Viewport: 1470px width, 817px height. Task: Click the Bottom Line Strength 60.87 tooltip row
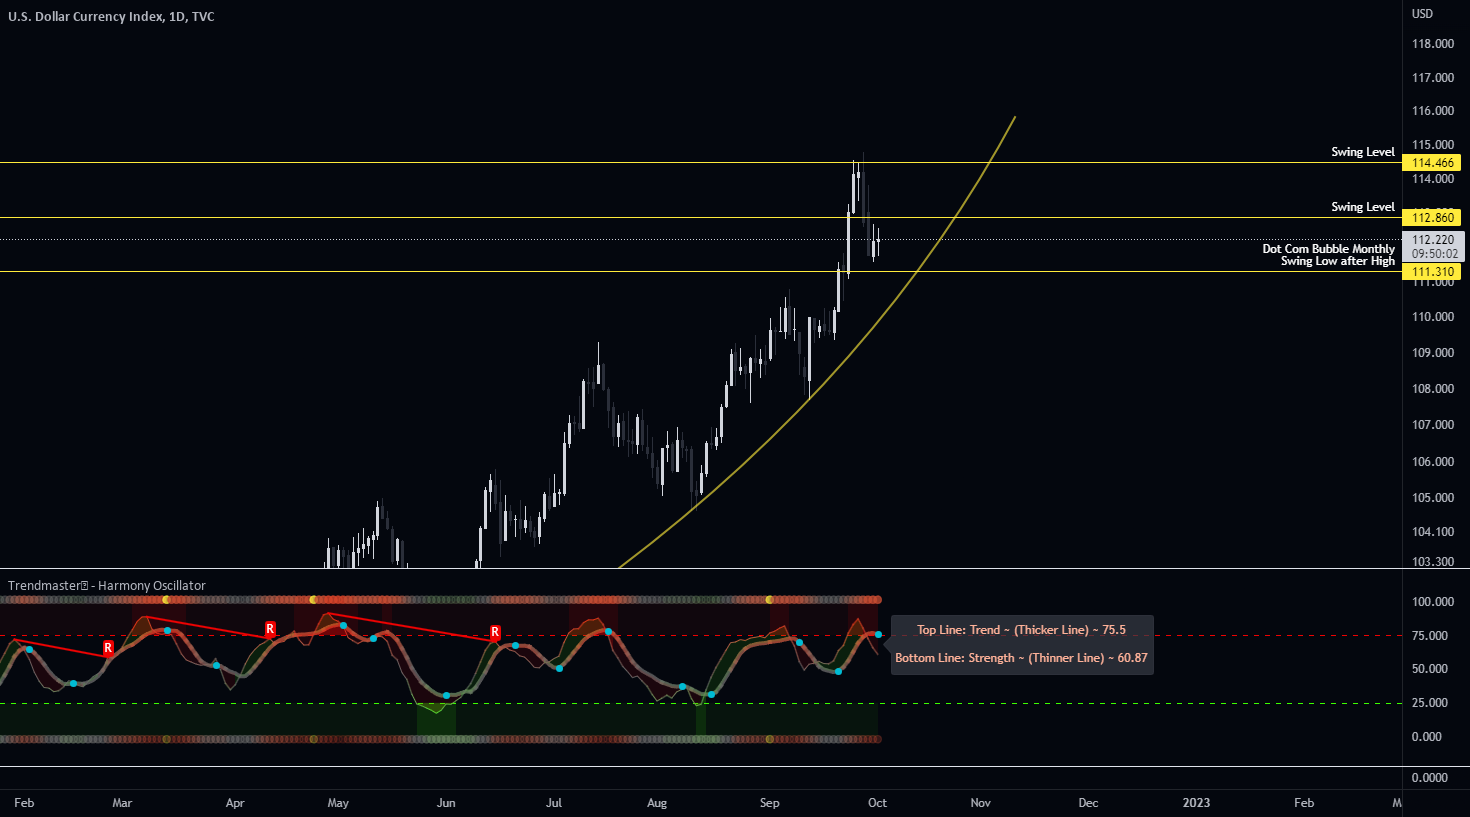[x=1021, y=658]
